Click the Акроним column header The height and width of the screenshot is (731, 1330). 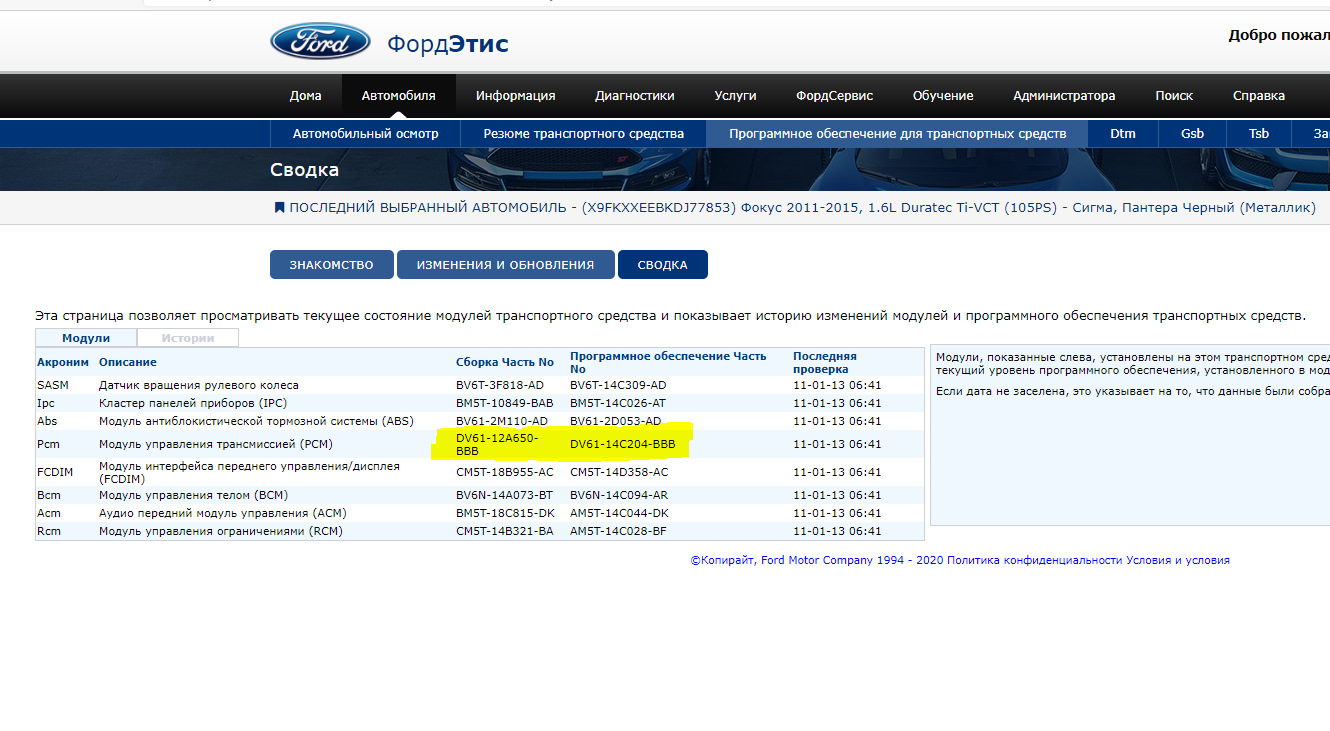tap(62, 362)
